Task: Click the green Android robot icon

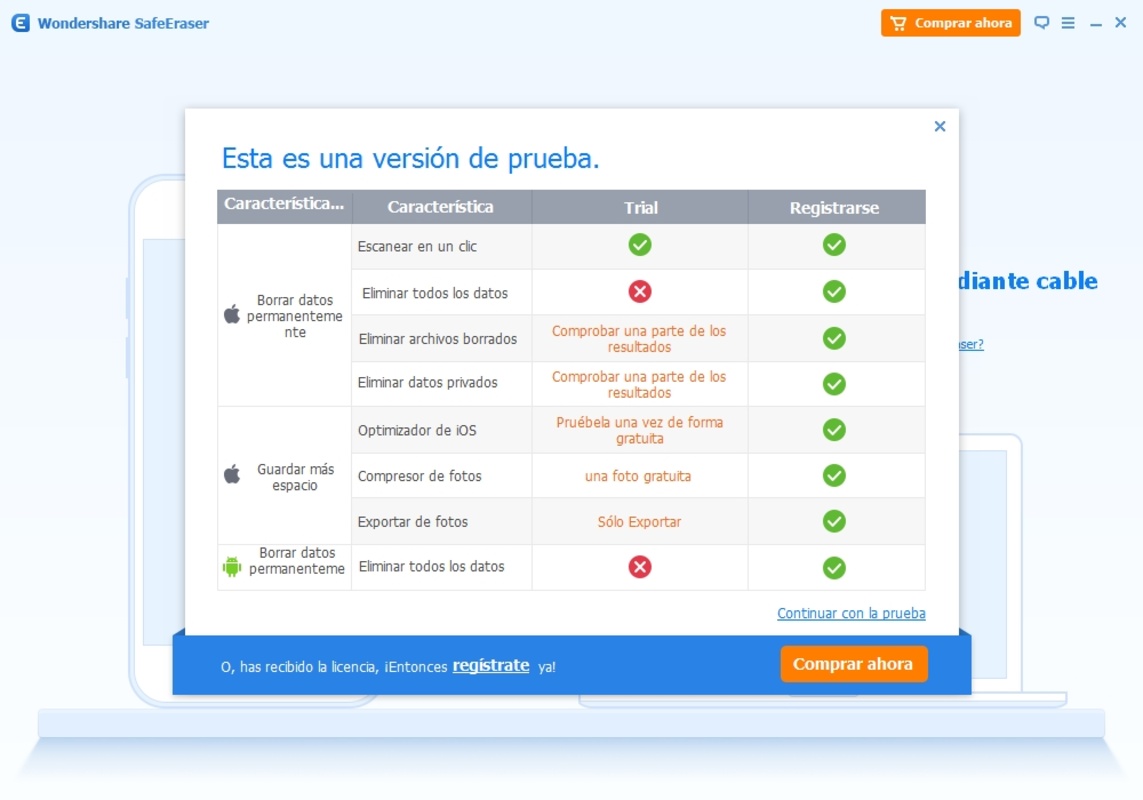Action: 232,566
